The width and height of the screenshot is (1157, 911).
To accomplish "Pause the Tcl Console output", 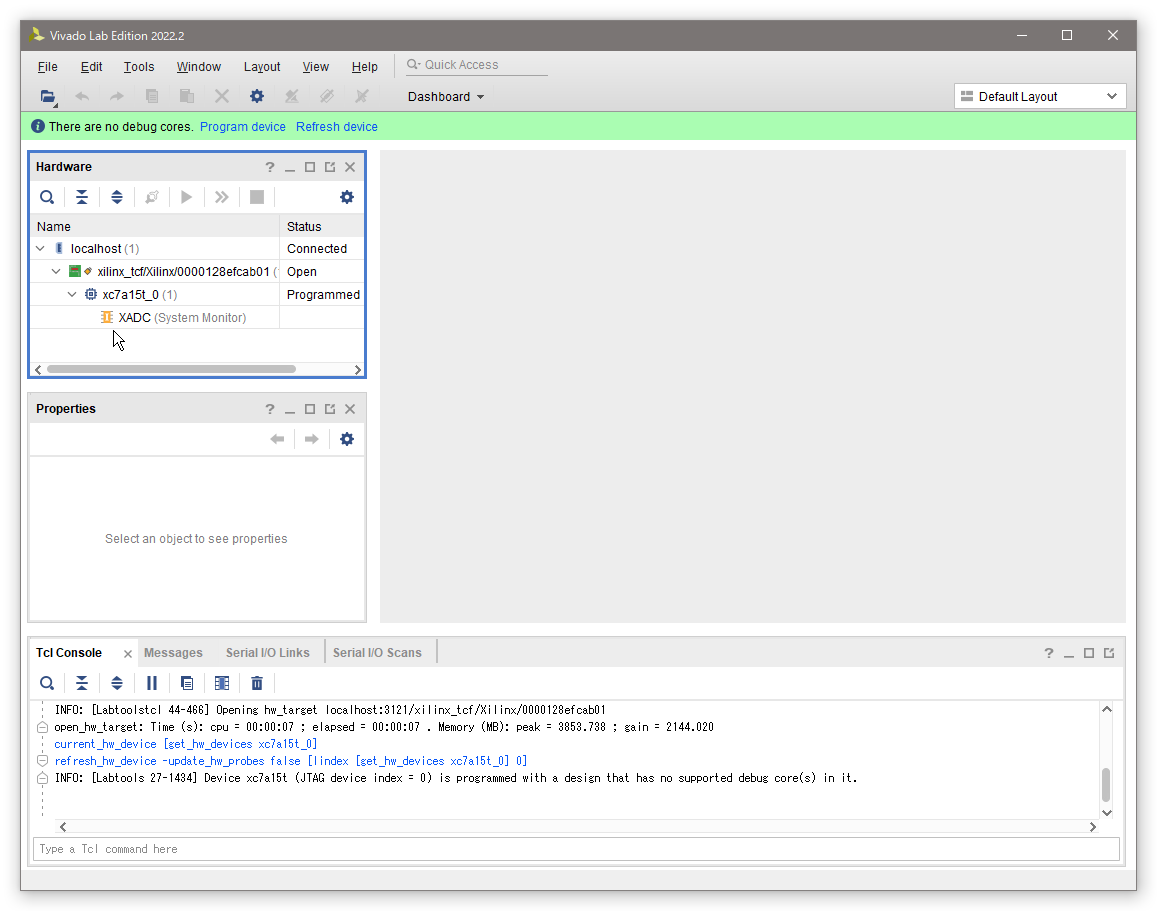I will [152, 683].
